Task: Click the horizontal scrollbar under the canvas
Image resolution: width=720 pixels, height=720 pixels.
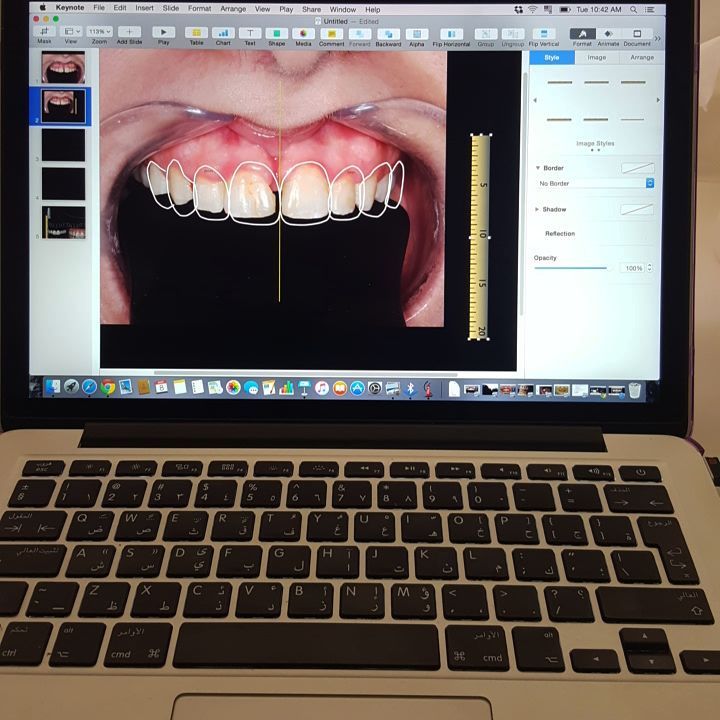Action: pos(305,372)
